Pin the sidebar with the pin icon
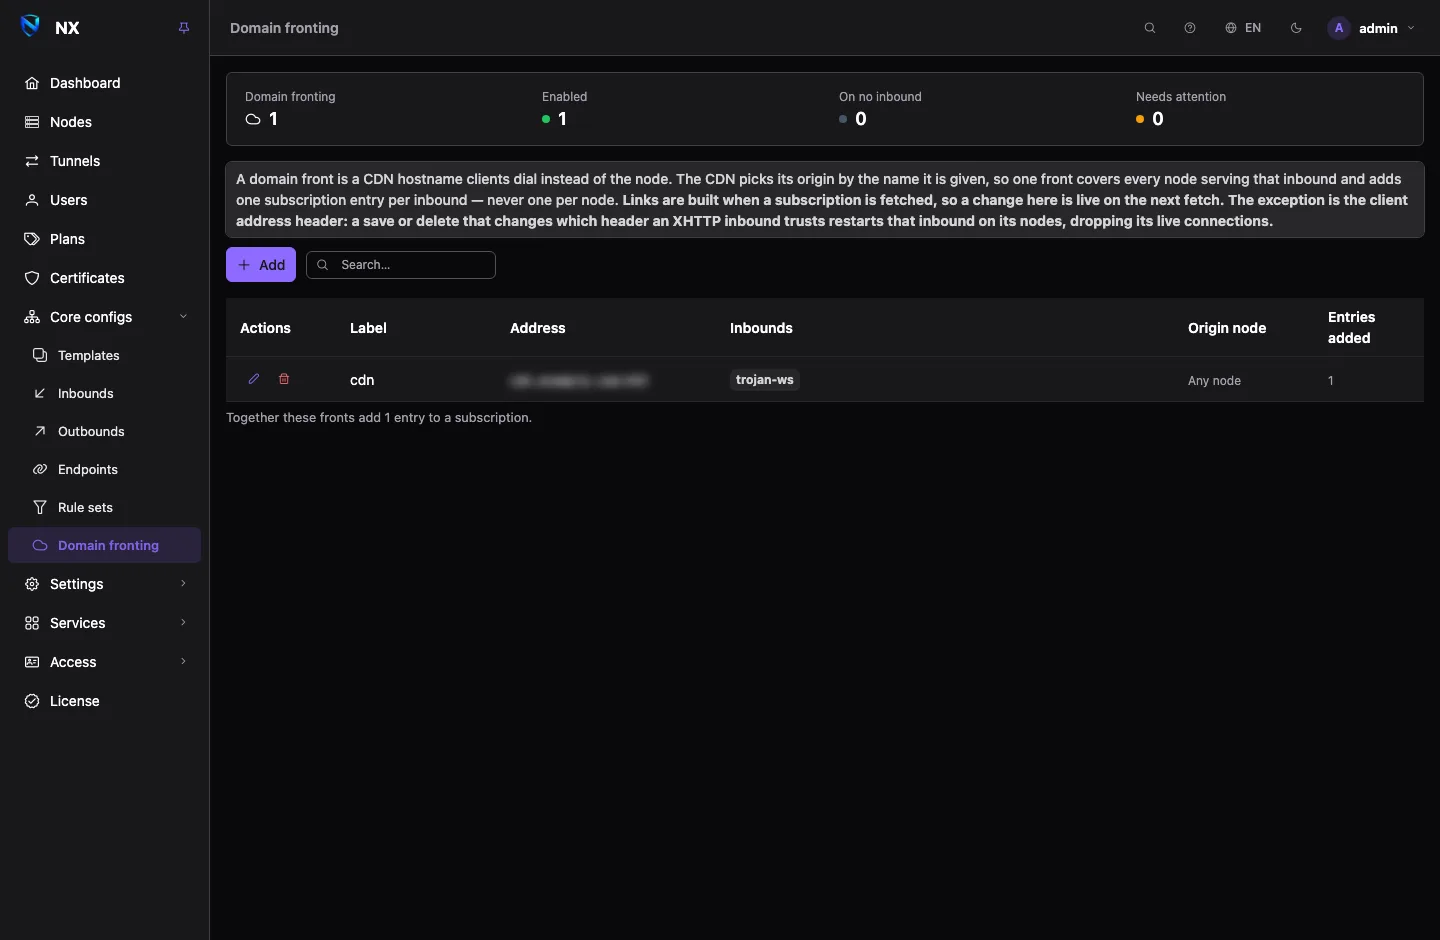Image resolution: width=1440 pixels, height=940 pixels. tap(184, 28)
